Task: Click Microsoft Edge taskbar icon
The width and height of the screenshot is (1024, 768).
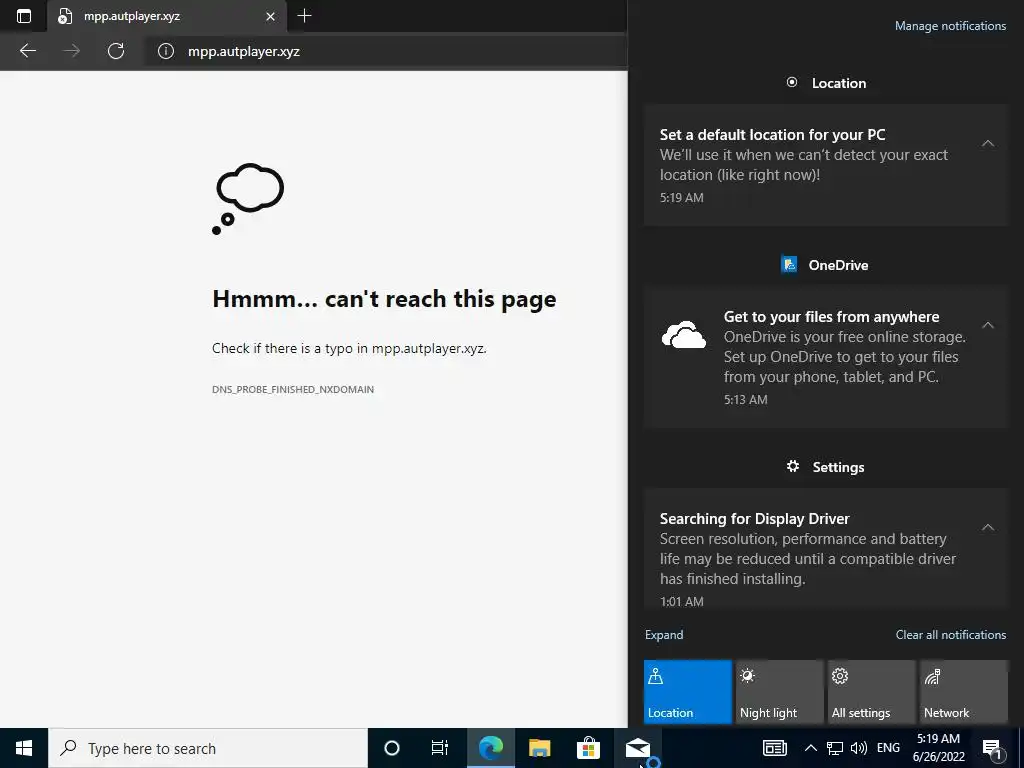Action: click(x=490, y=748)
